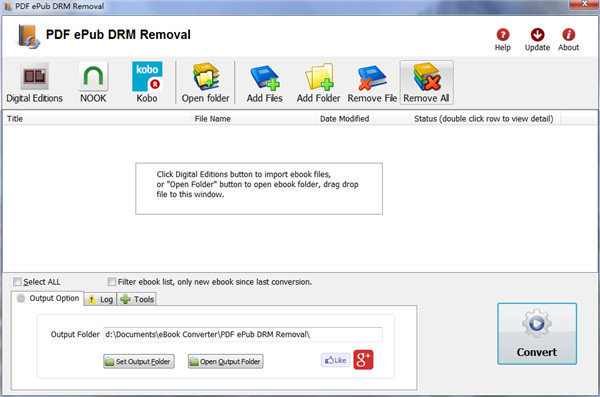Import books from Kobo
The width and height of the screenshot is (600, 397).
point(147,82)
